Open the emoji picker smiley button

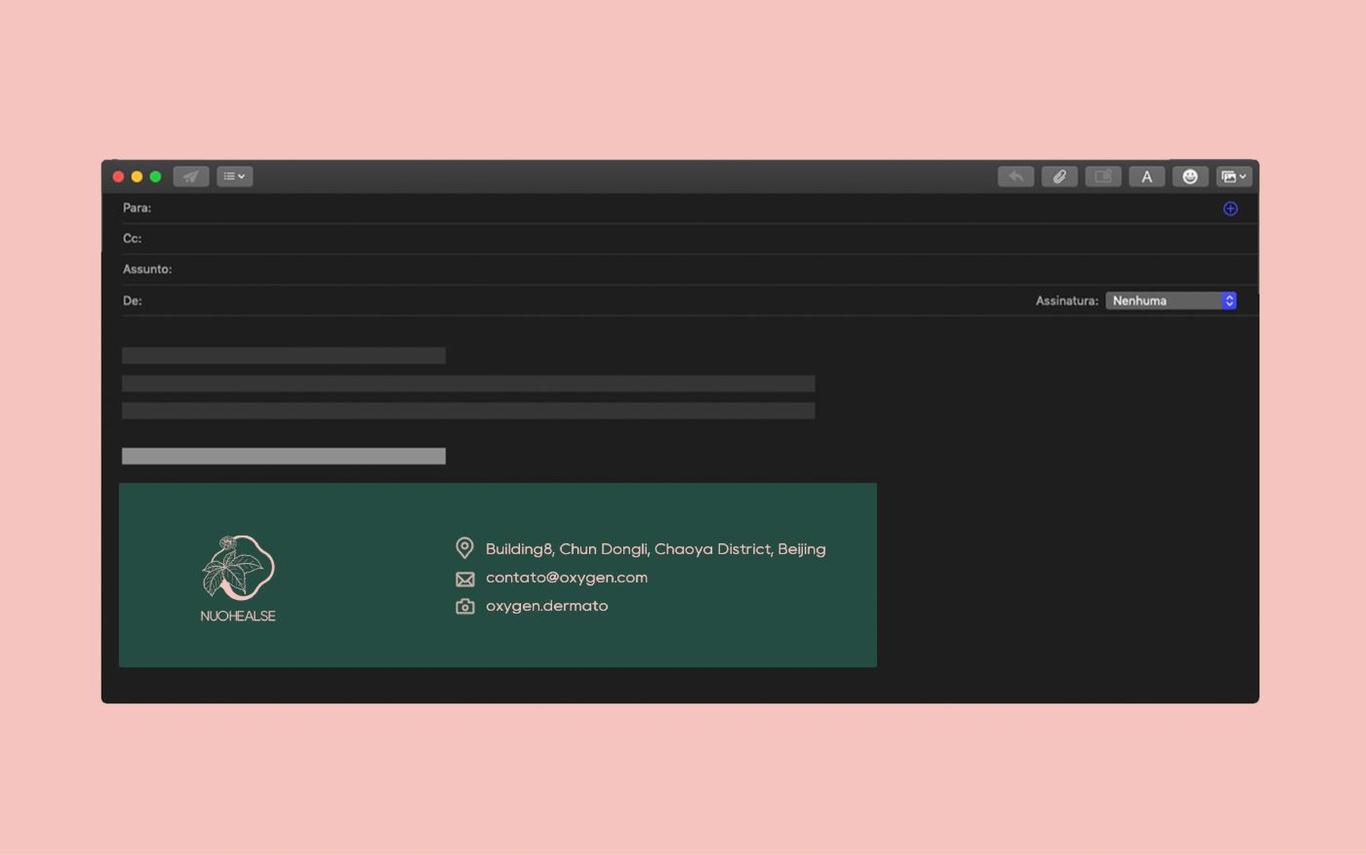(1190, 177)
